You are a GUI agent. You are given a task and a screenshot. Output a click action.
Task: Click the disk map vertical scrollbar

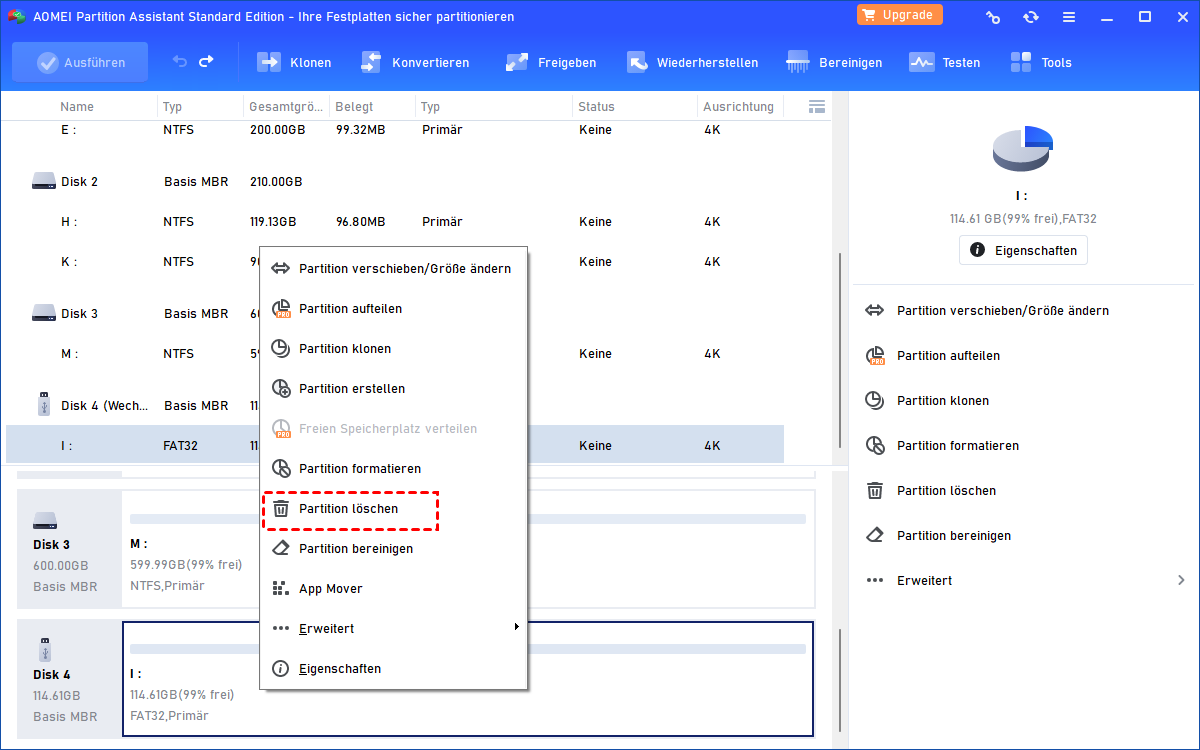pyautogui.click(x=839, y=680)
